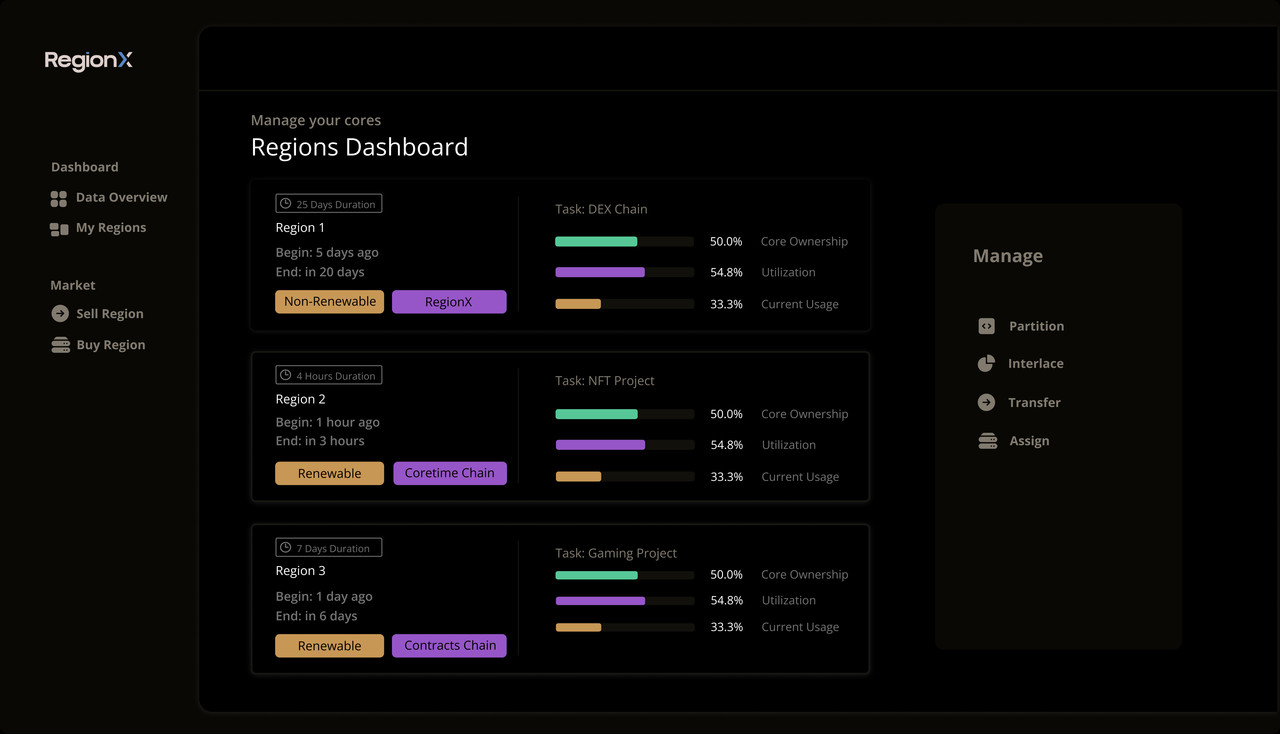Click Renewable tag on Region 3

click(x=330, y=646)
